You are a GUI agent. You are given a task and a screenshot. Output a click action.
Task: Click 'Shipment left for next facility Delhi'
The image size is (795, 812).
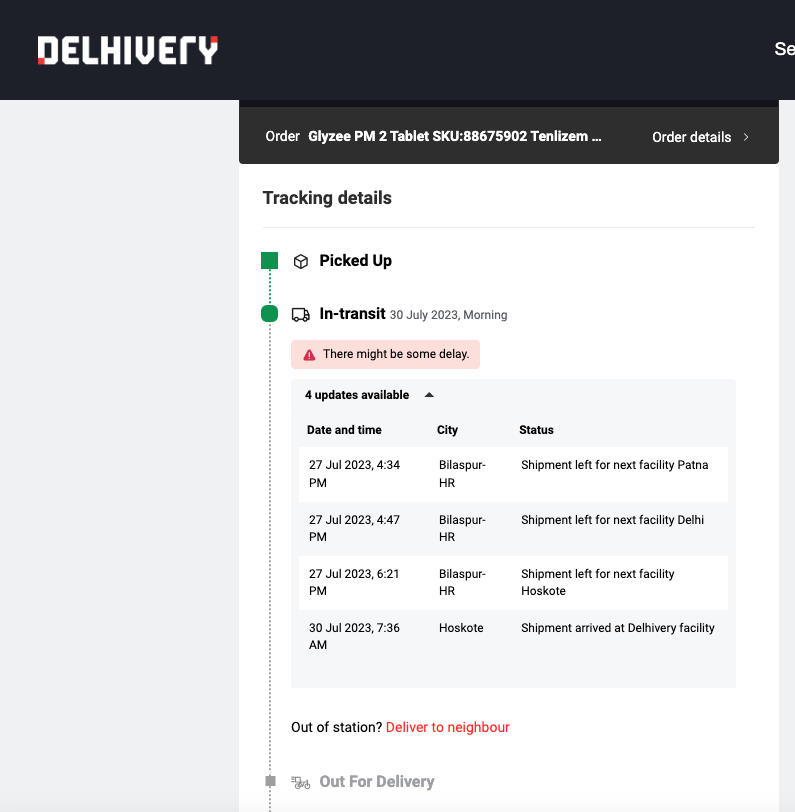[612, 520]
